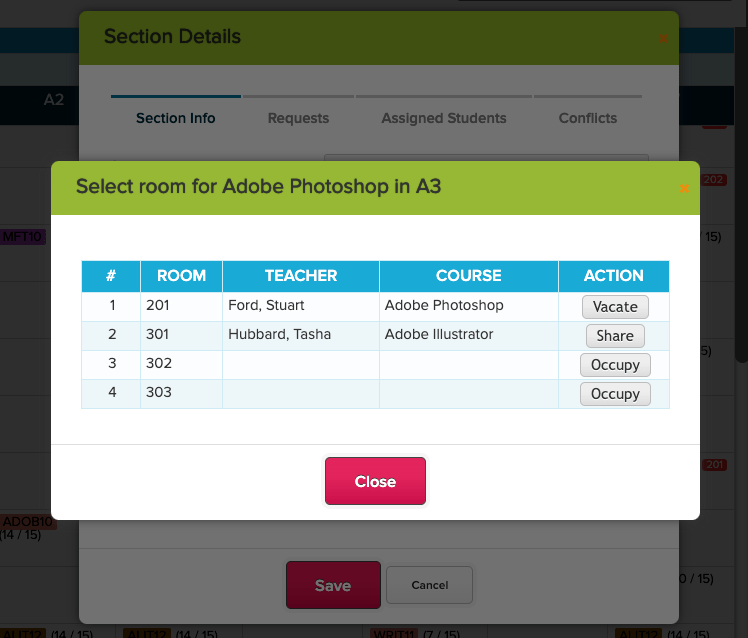Viewport: 748px width, 638px height.
Task: Dismiss Section Details panel using its X icon
Action: (x=663, y=38)
